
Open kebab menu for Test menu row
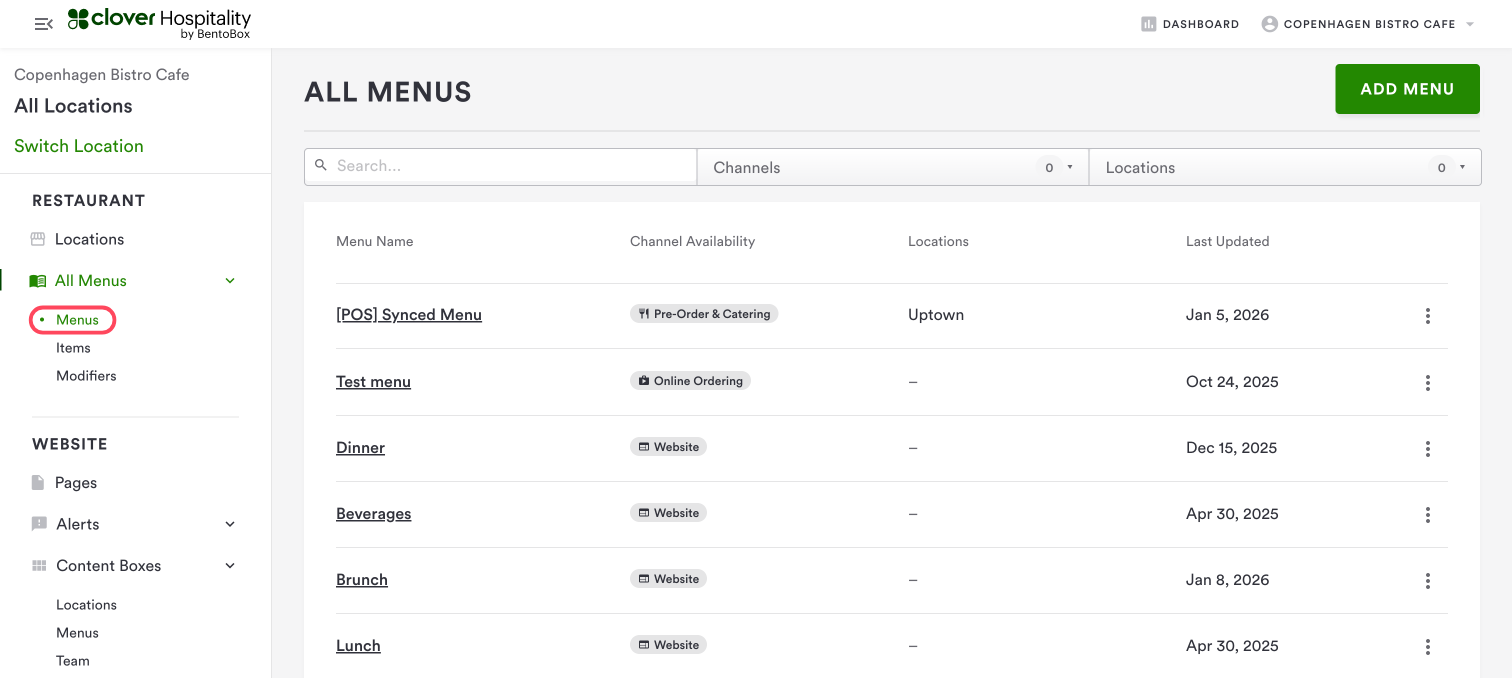pos(1427,382)
